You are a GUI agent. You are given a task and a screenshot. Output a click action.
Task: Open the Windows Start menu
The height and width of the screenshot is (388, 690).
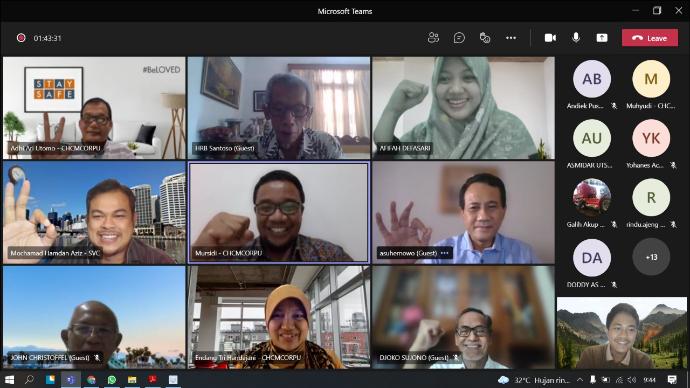pos(9,379)
